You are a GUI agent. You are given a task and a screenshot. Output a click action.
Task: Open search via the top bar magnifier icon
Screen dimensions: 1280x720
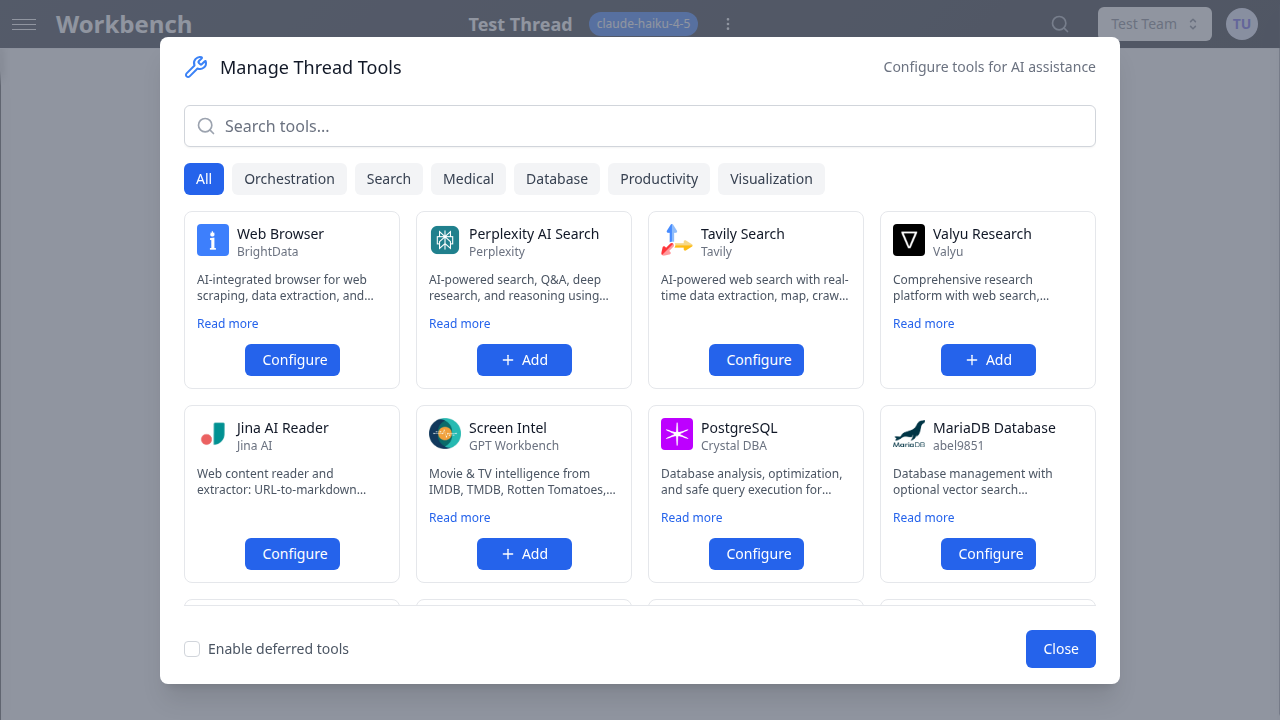coord(1058,23)
